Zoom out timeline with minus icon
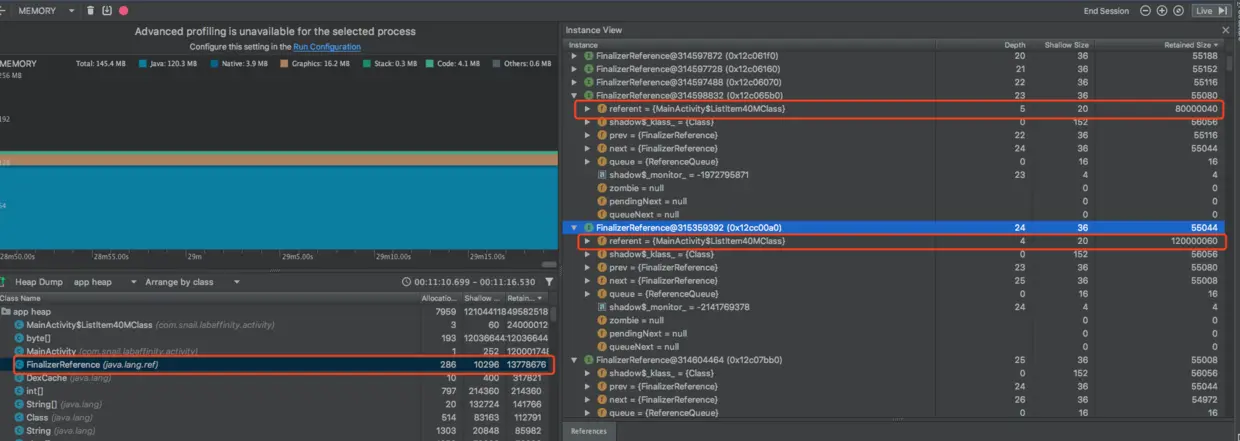The height and width of the screenshot is (441, 1240). [1145, 10]
